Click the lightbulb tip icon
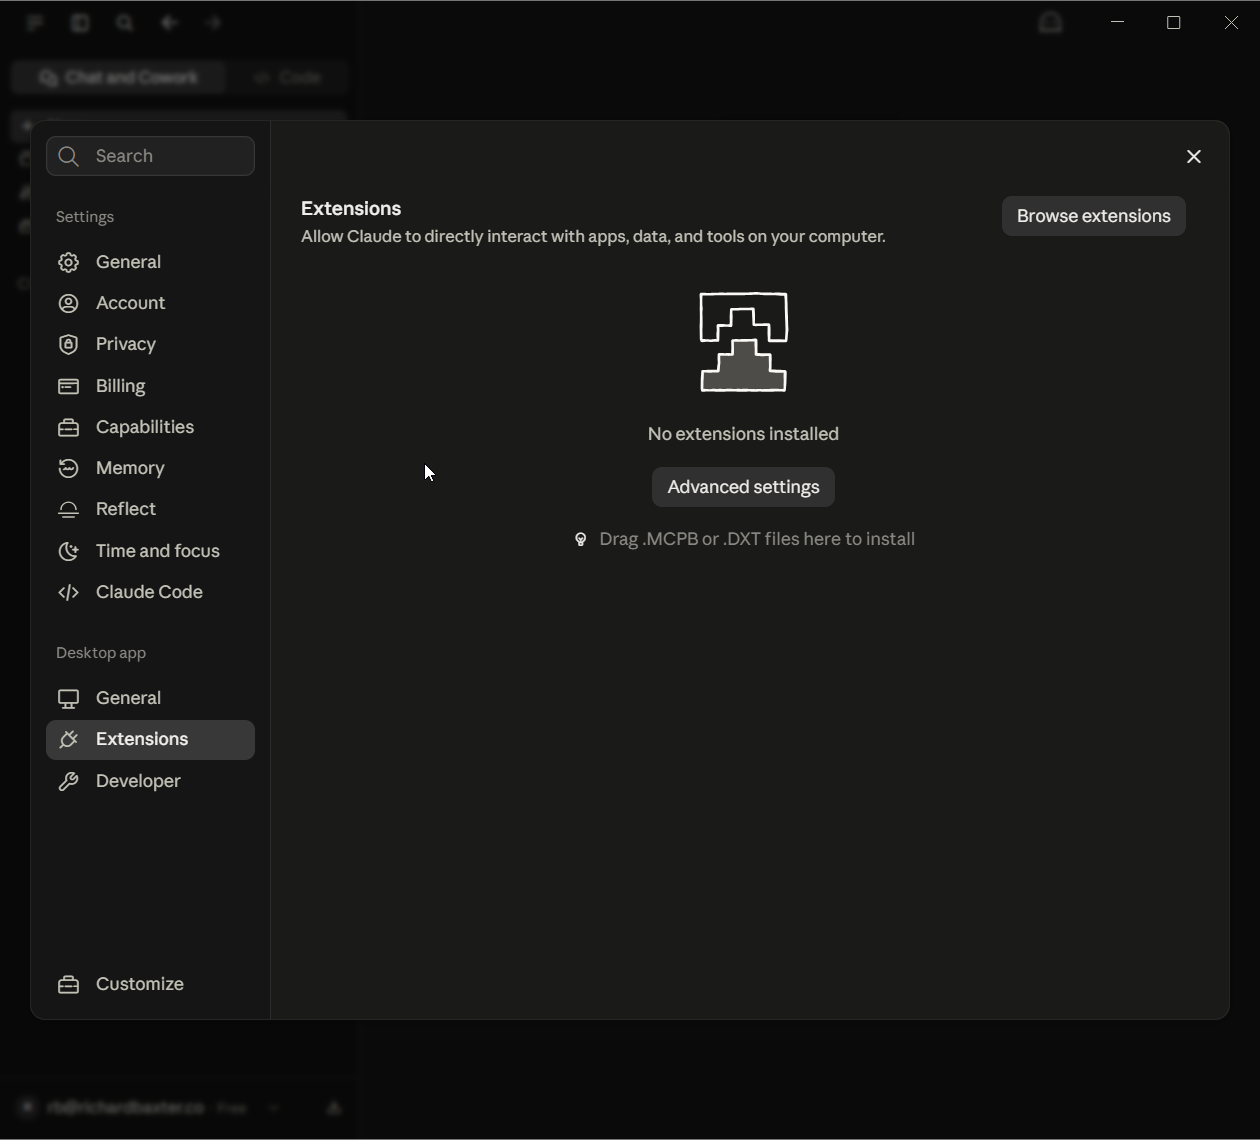This screenshot has height=1140, width=1260. [580, 540]
